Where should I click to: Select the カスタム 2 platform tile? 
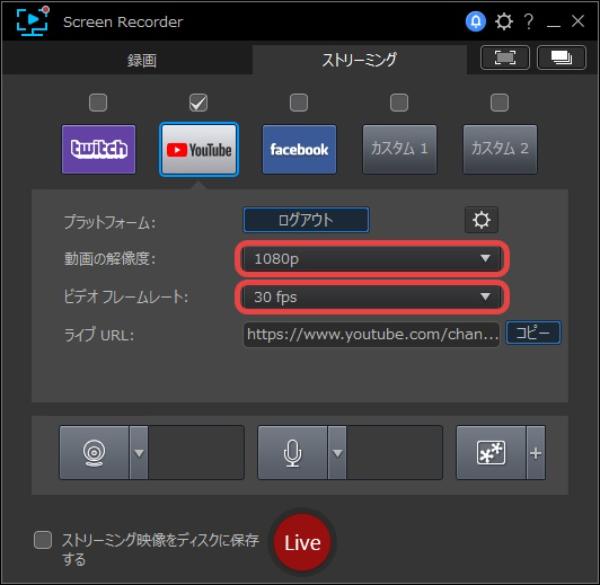[x=500, y=149]
